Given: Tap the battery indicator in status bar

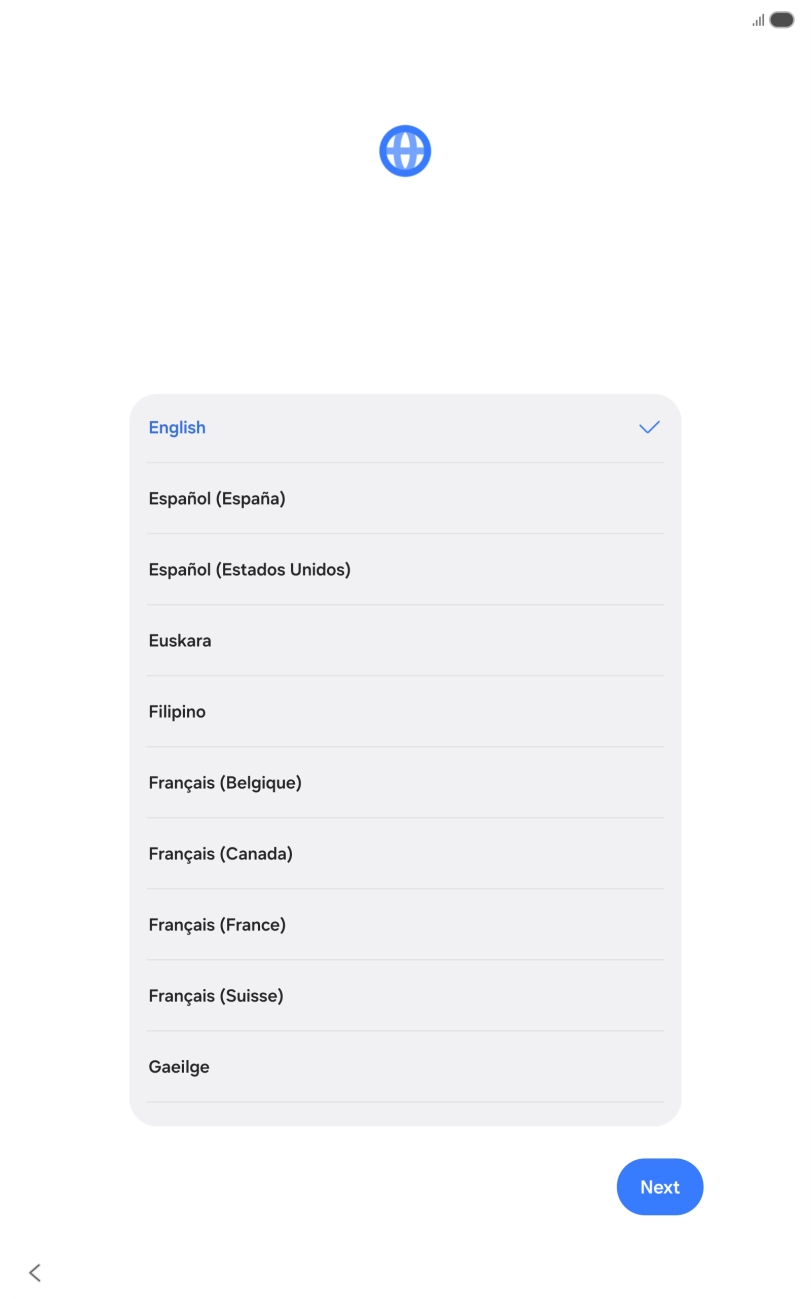Looking at the screenshot, I should (782, 20).
